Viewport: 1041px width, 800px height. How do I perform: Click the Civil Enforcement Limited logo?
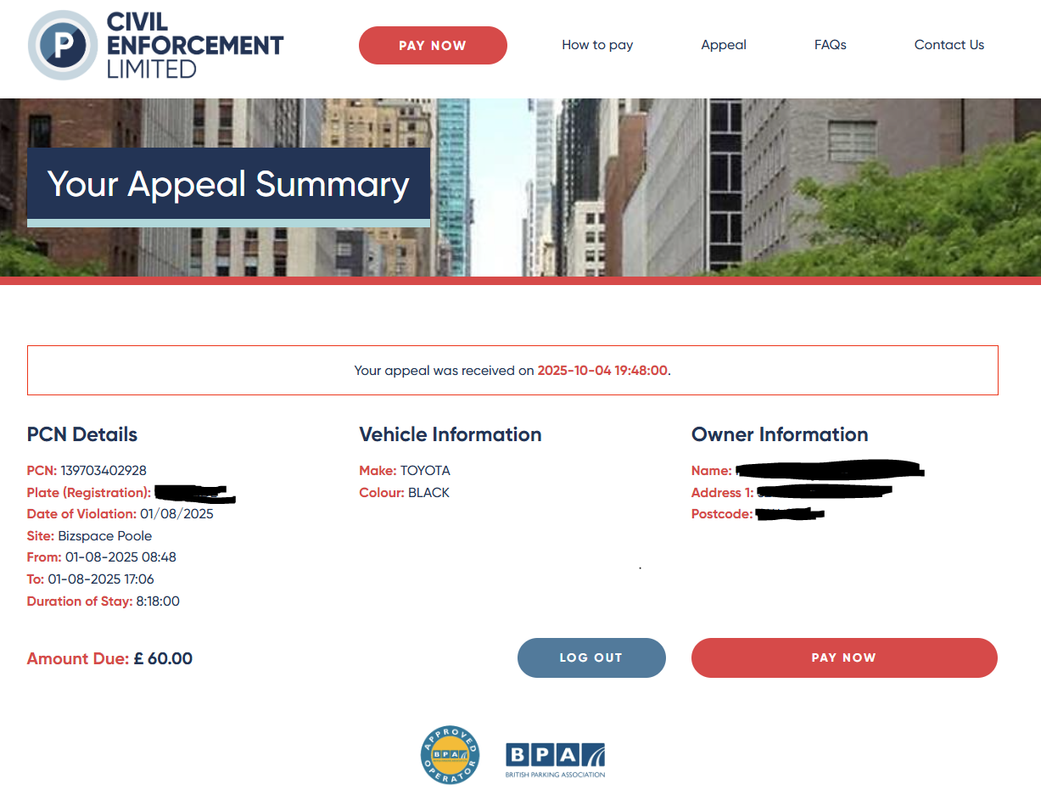pos(155,45)
